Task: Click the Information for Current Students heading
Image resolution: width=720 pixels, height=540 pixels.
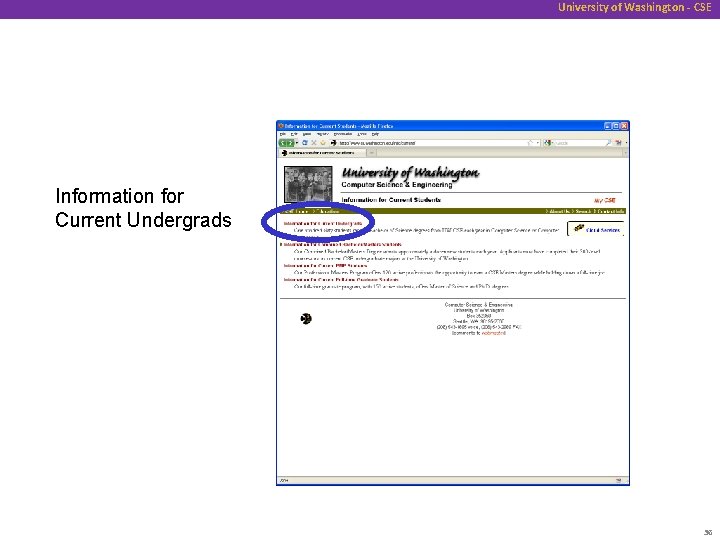Action: pyautogui.click(x=391, y=200)
